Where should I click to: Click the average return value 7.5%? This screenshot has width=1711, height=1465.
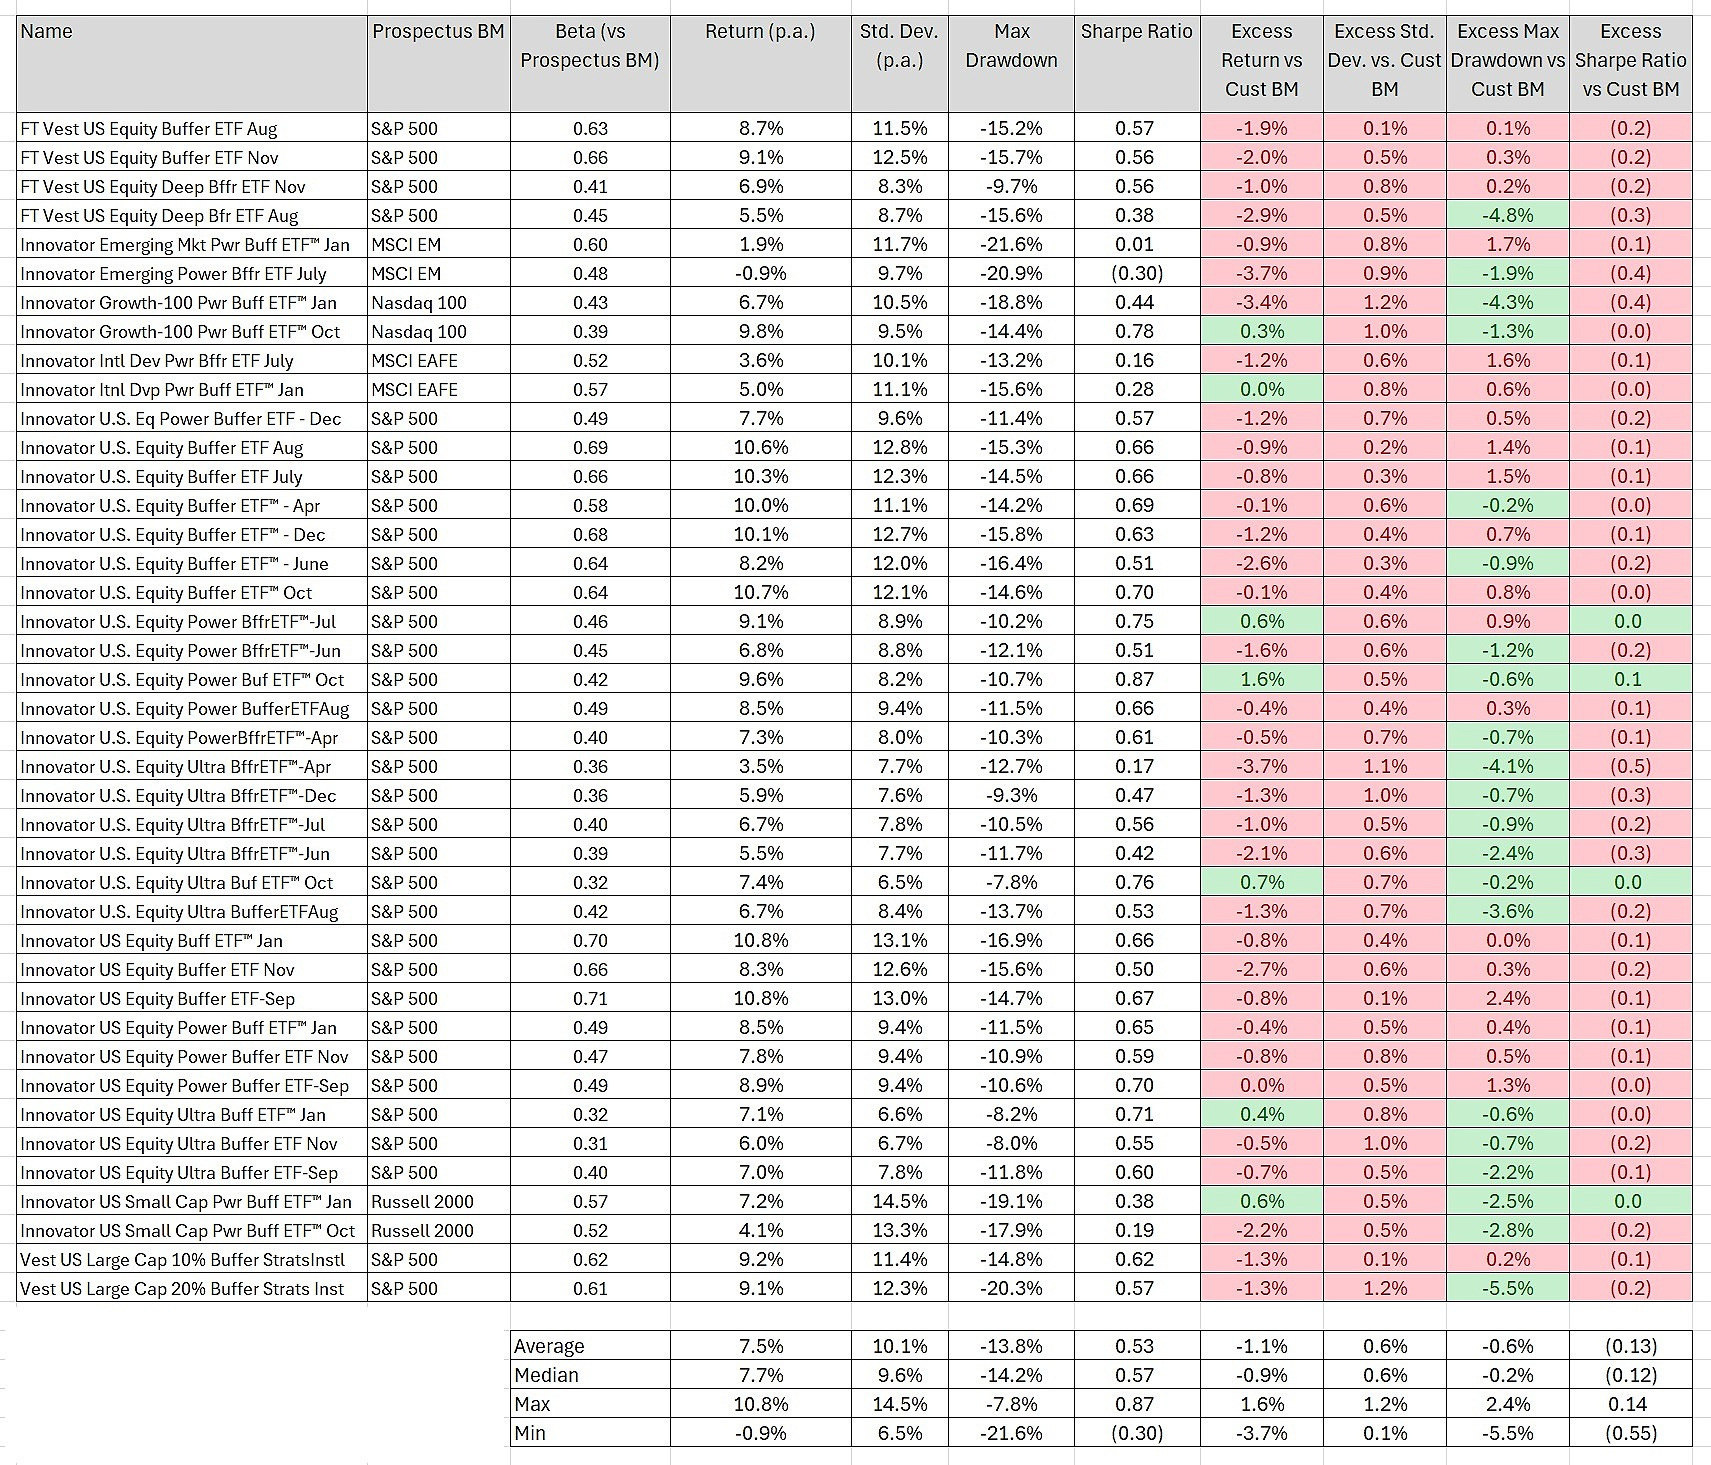[760, 1346]
